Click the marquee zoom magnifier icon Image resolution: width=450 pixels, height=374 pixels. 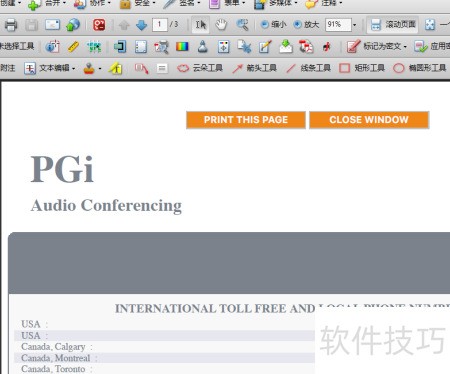click(x=242, y=25)
